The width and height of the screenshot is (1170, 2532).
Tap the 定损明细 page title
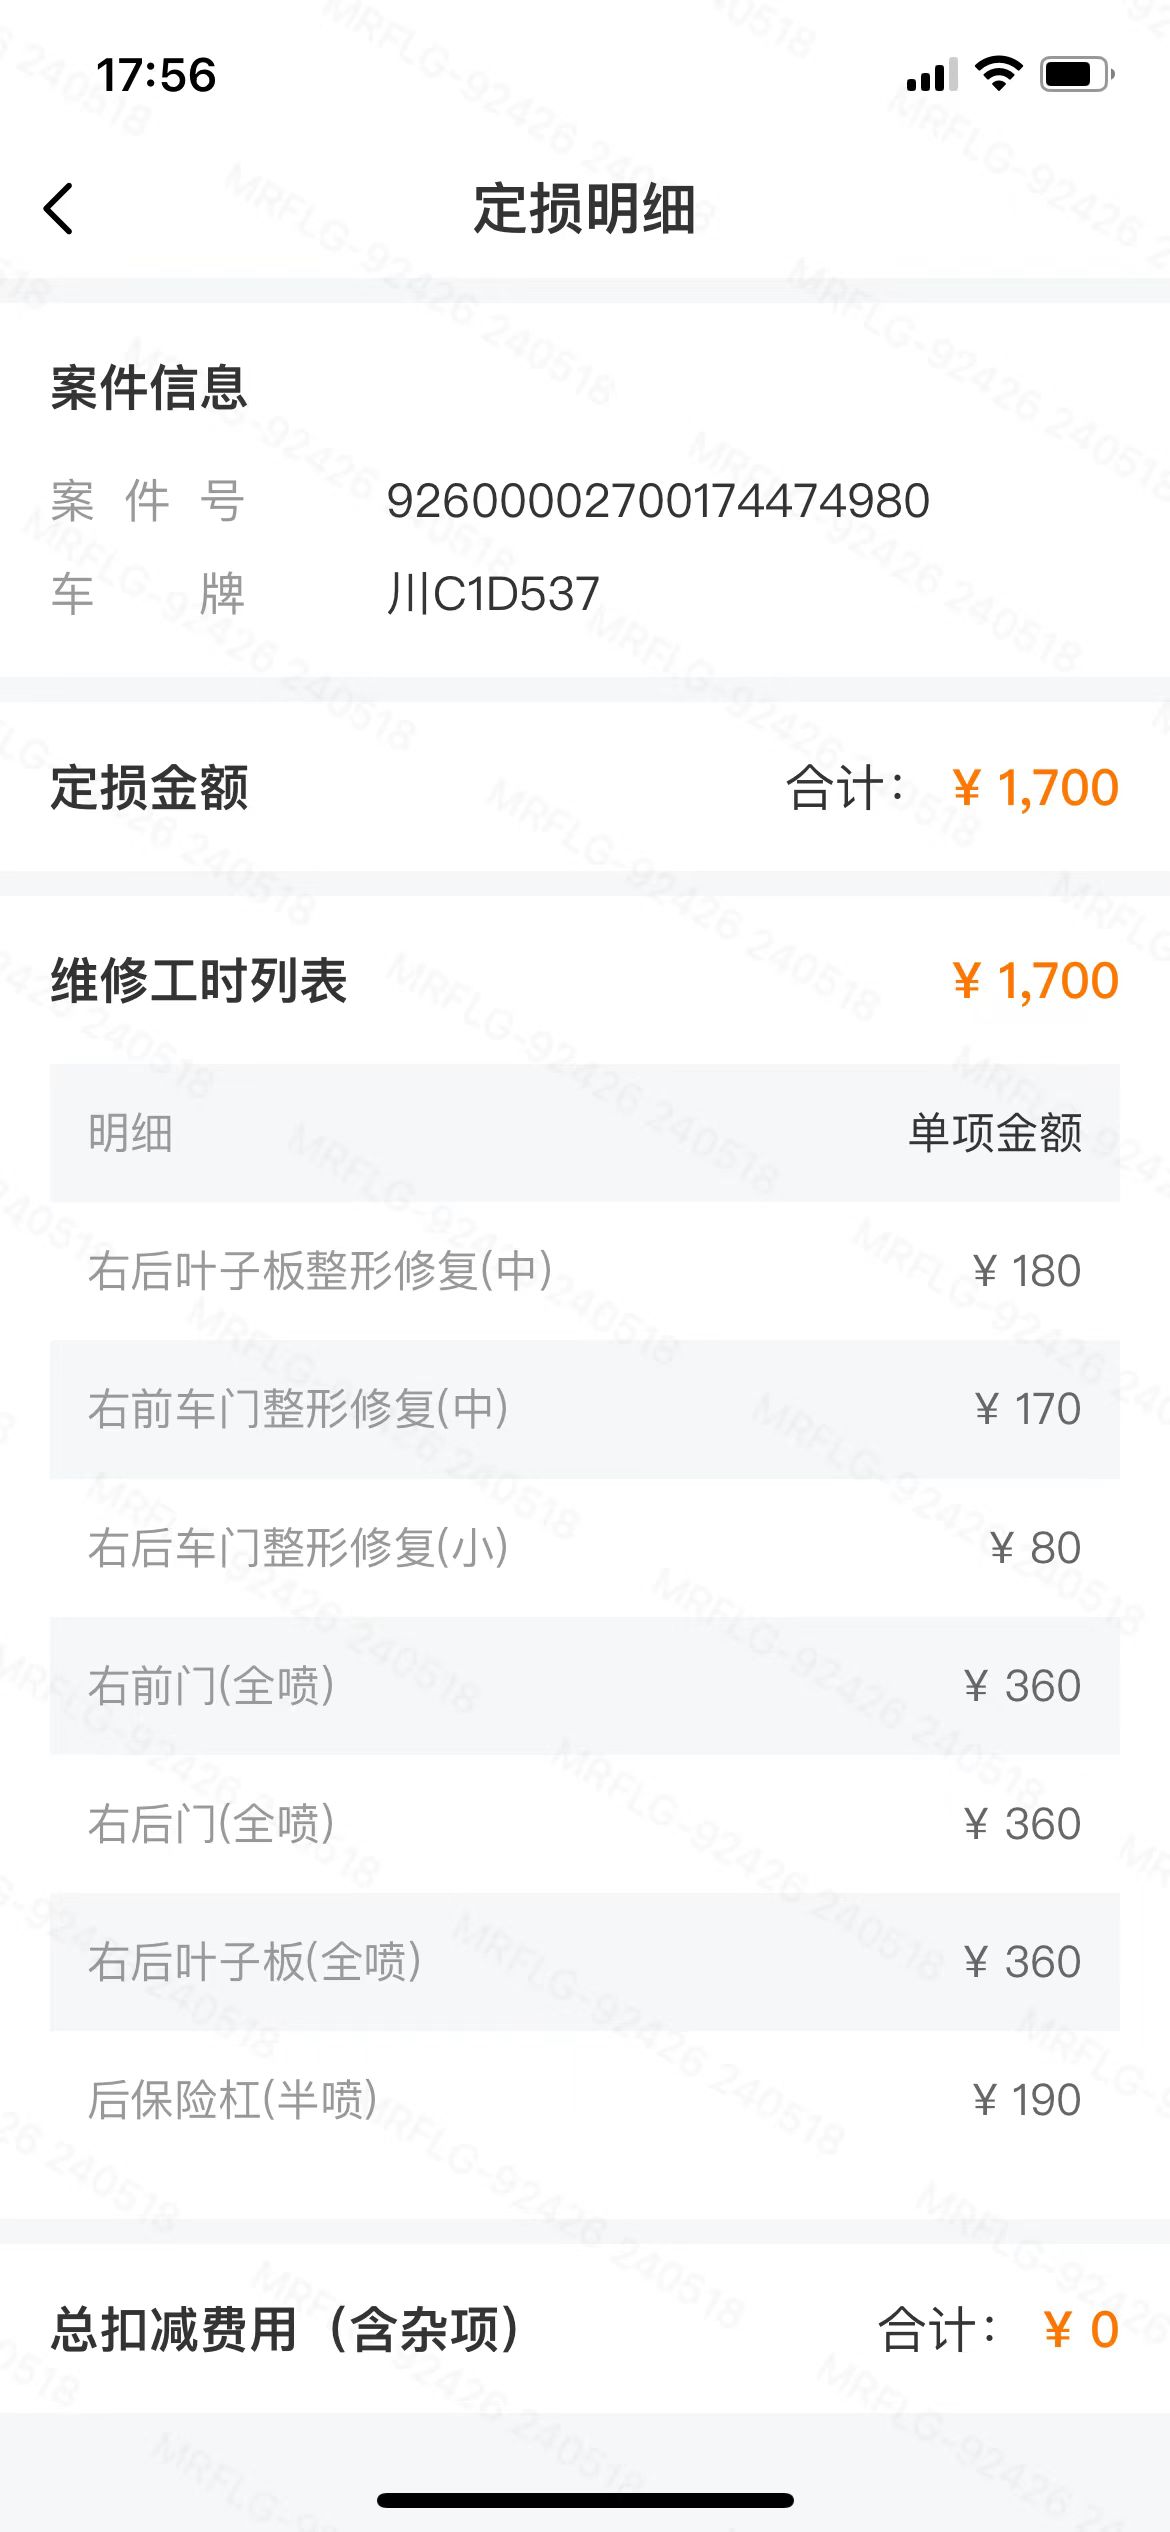(x=584, y=209)
